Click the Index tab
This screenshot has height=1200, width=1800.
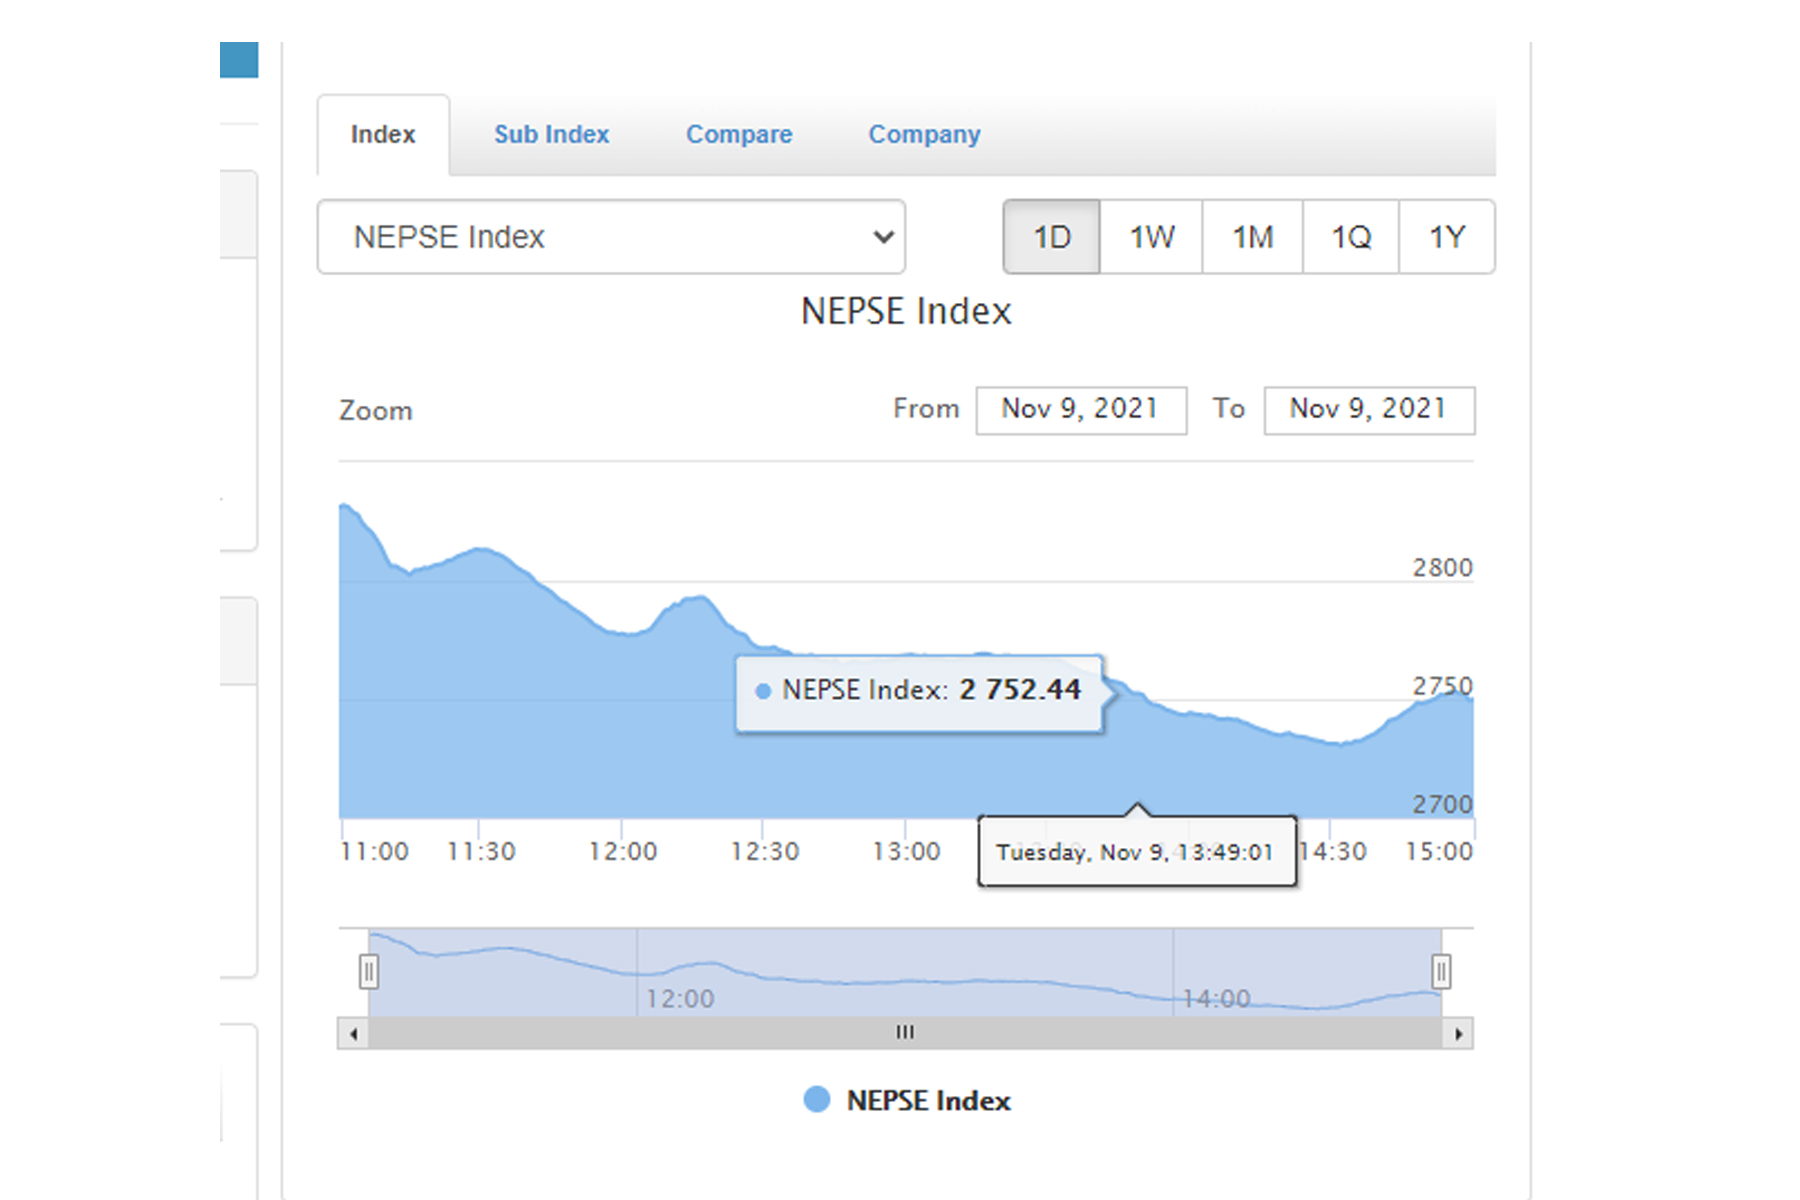tap(383, 135)
